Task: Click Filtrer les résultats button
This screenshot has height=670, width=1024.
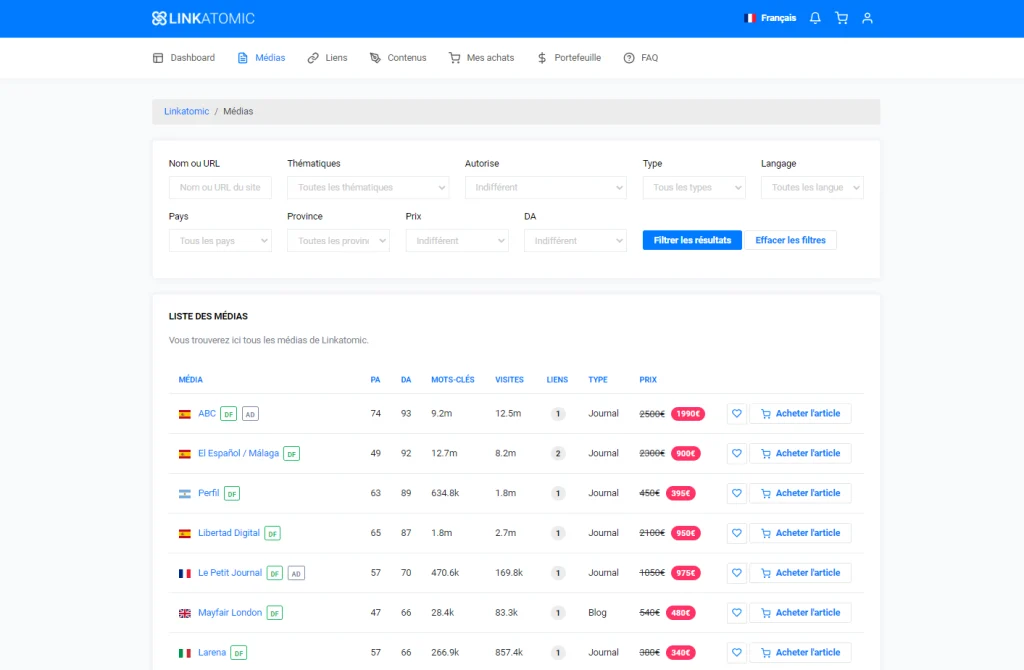Action: [692, 240]
